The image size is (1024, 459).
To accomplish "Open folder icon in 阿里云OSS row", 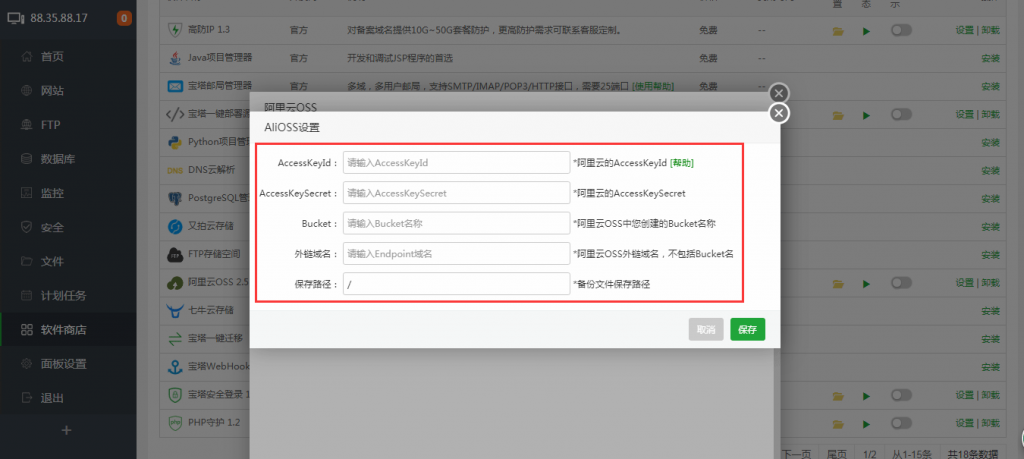I will (x=839, y=284).
